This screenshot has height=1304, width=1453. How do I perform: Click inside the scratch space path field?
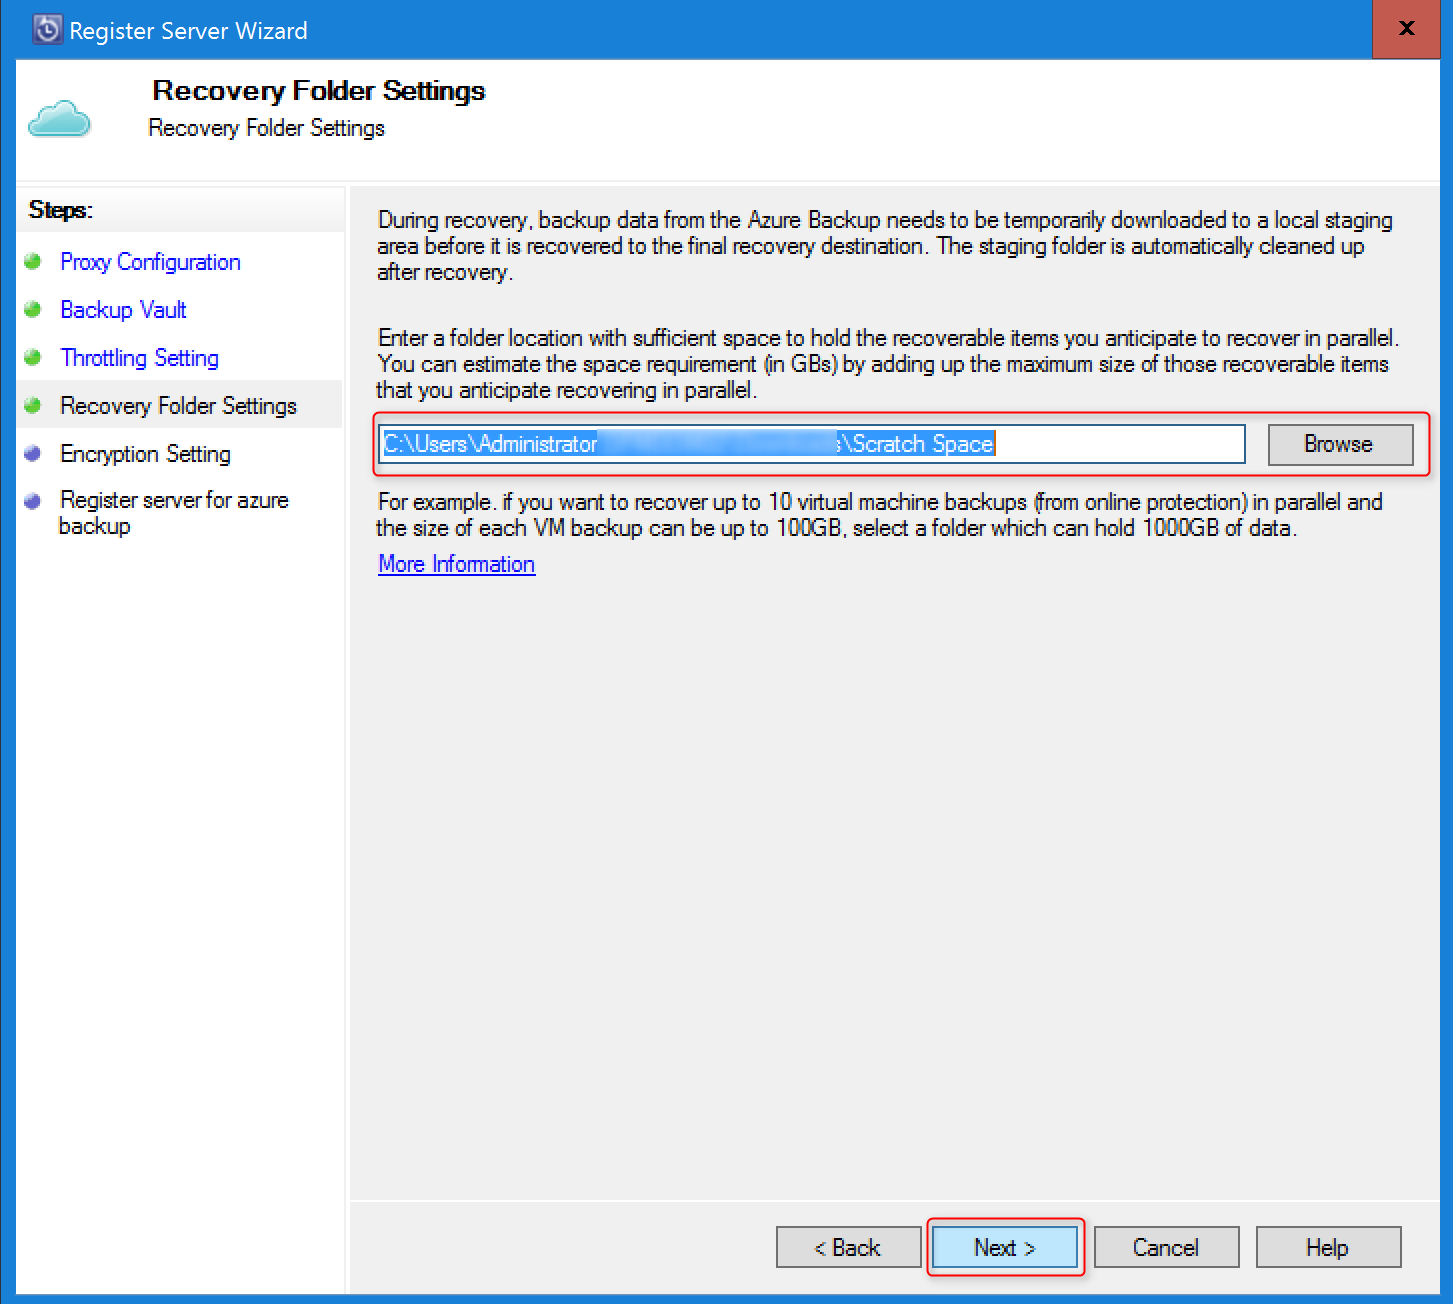pos(810,444)
